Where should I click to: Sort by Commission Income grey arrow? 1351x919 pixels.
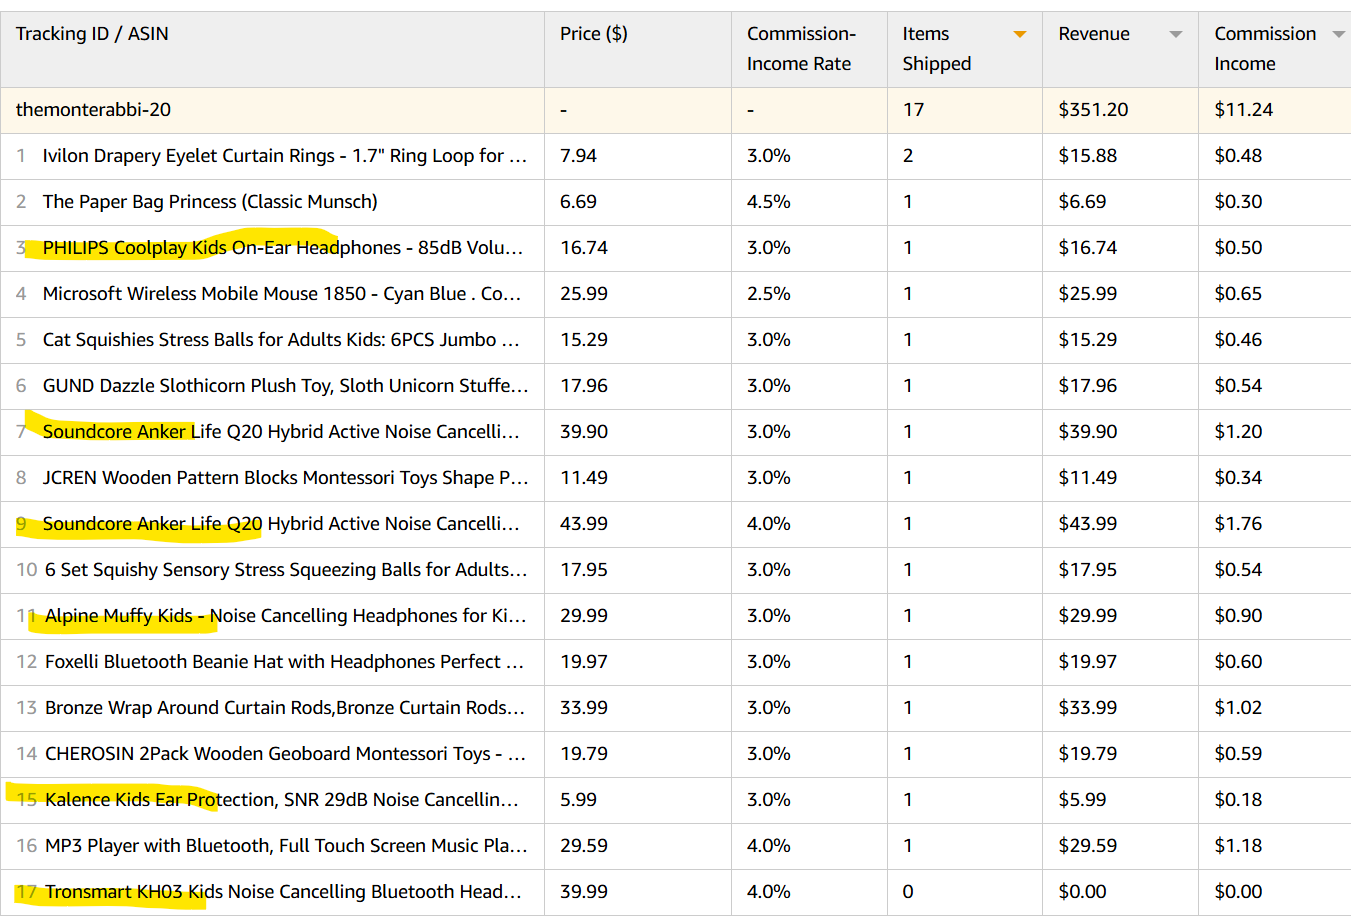tap(1339, 35)
